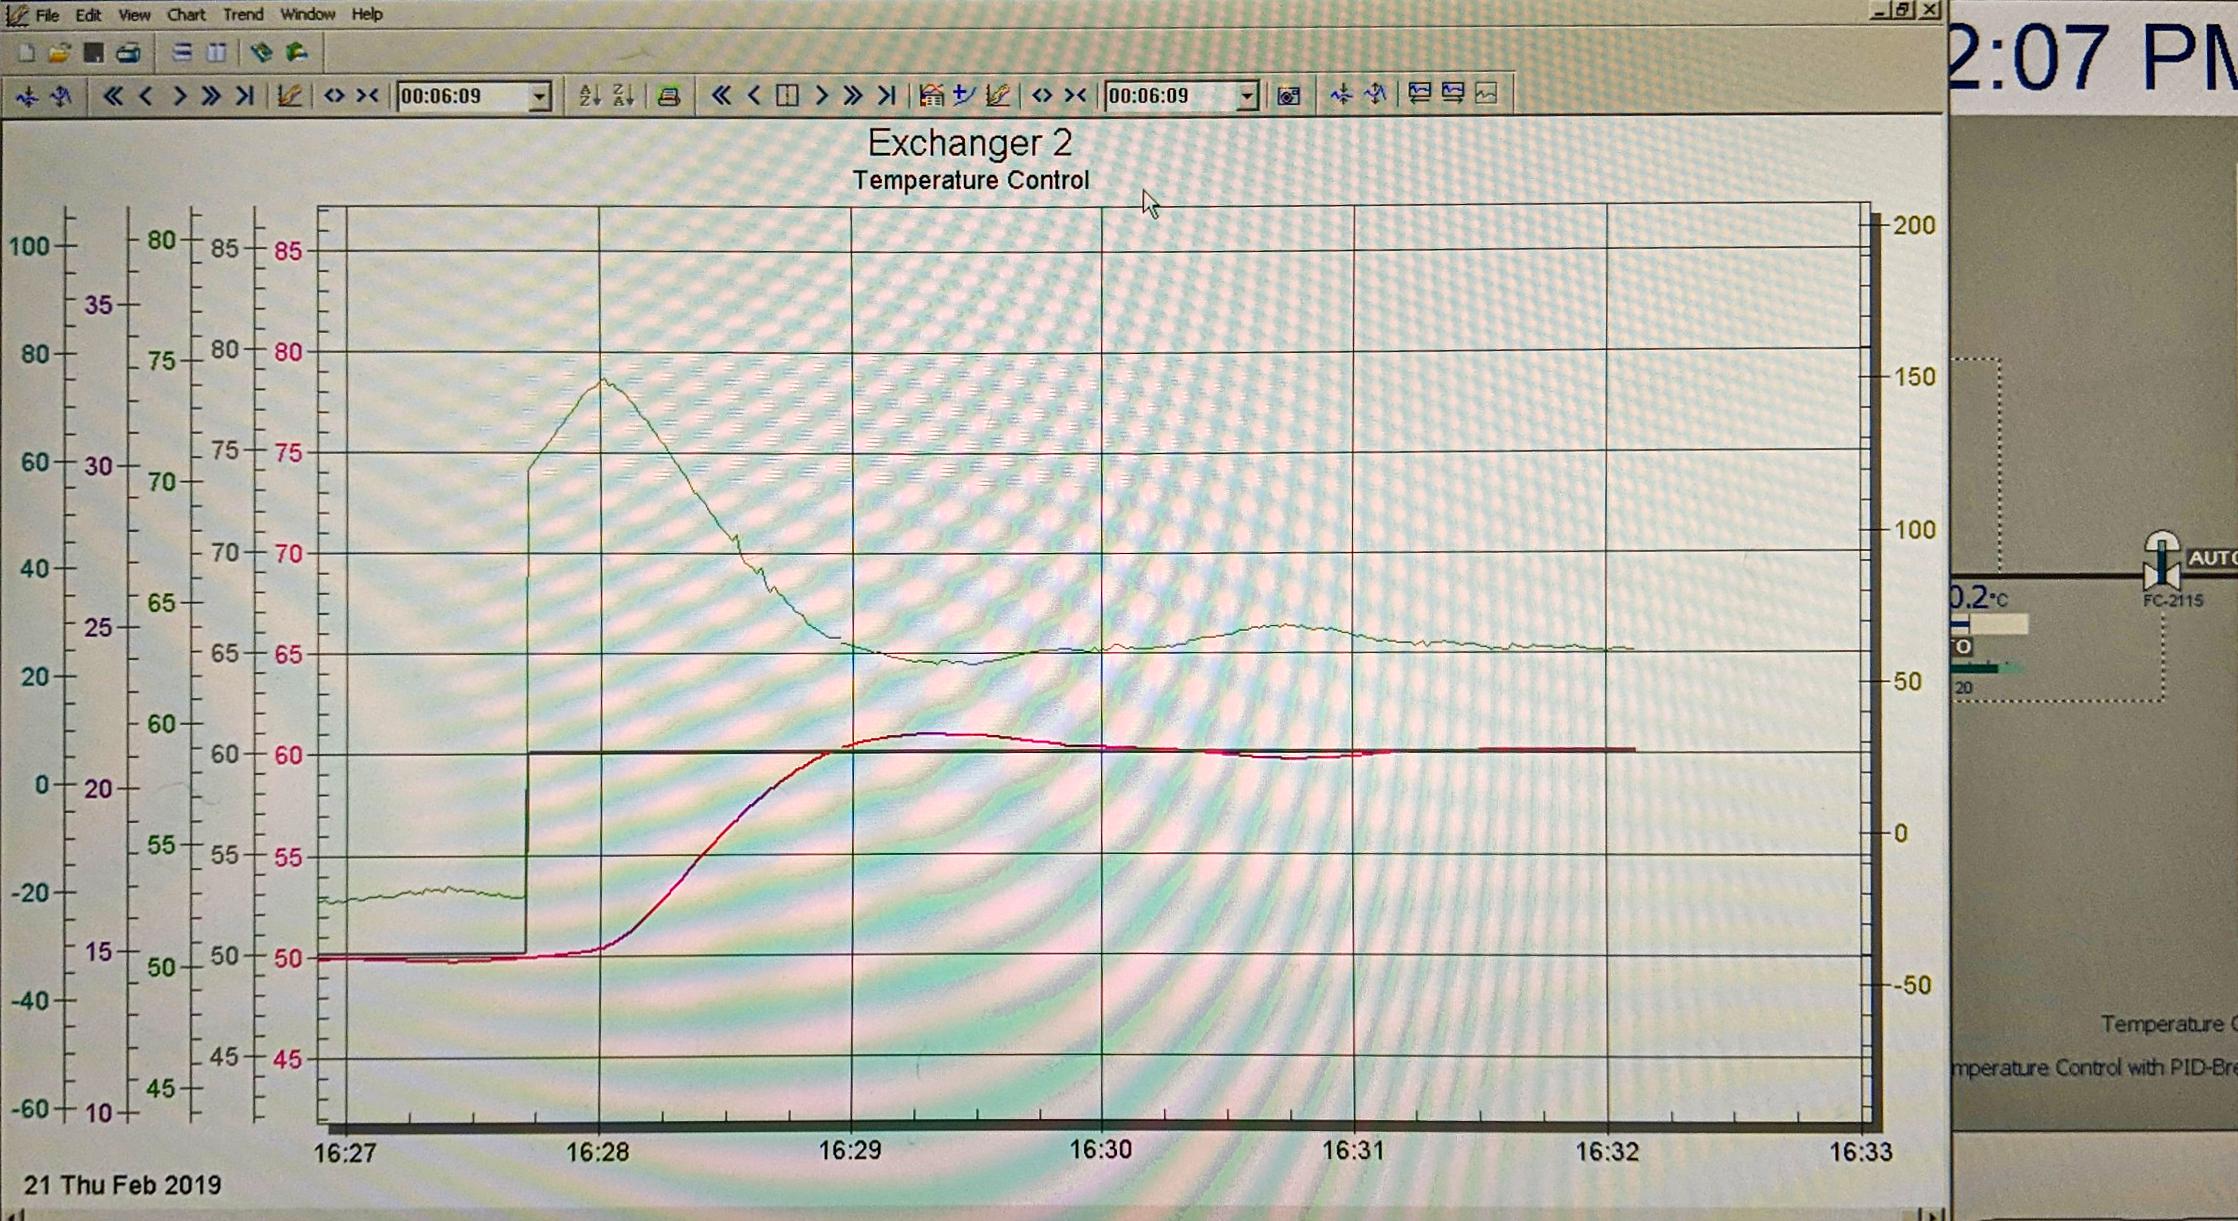Click the Temperature Control subtitle
Viewport: 2238px width, 1221px height.
pyautogui.click(x=971, y=181)
